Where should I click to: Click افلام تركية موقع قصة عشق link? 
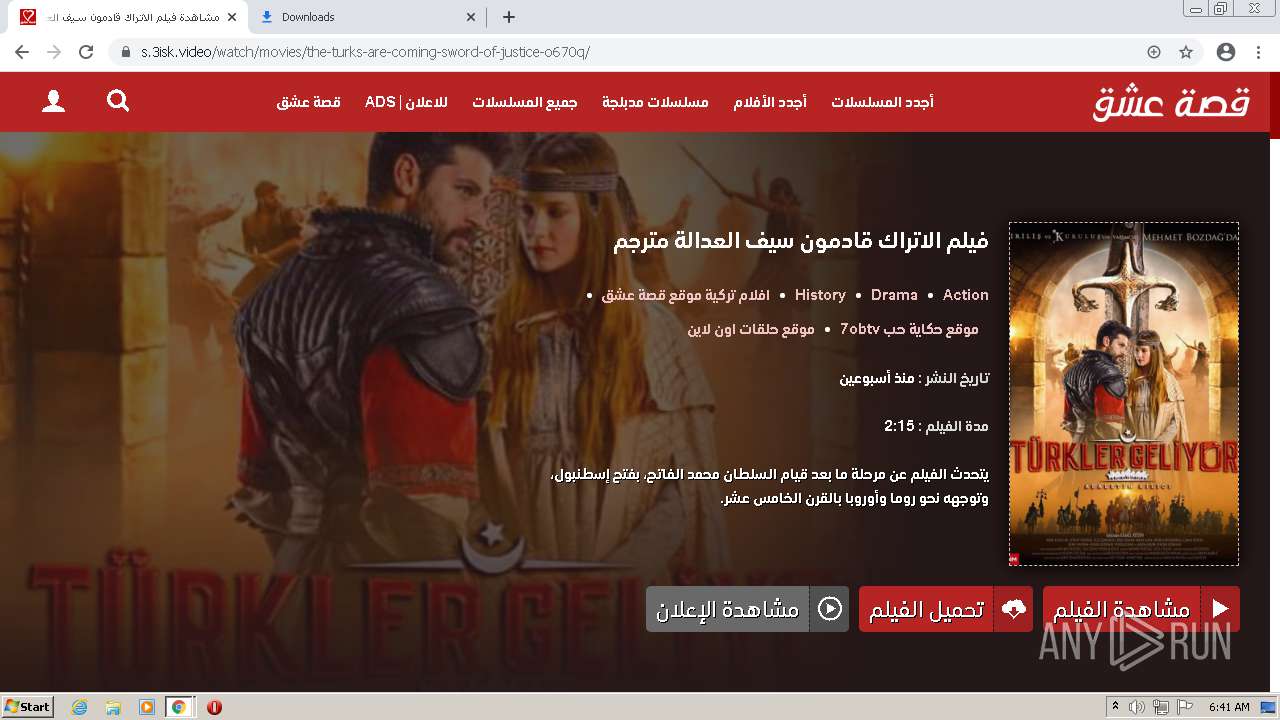[x=686, y=295]
